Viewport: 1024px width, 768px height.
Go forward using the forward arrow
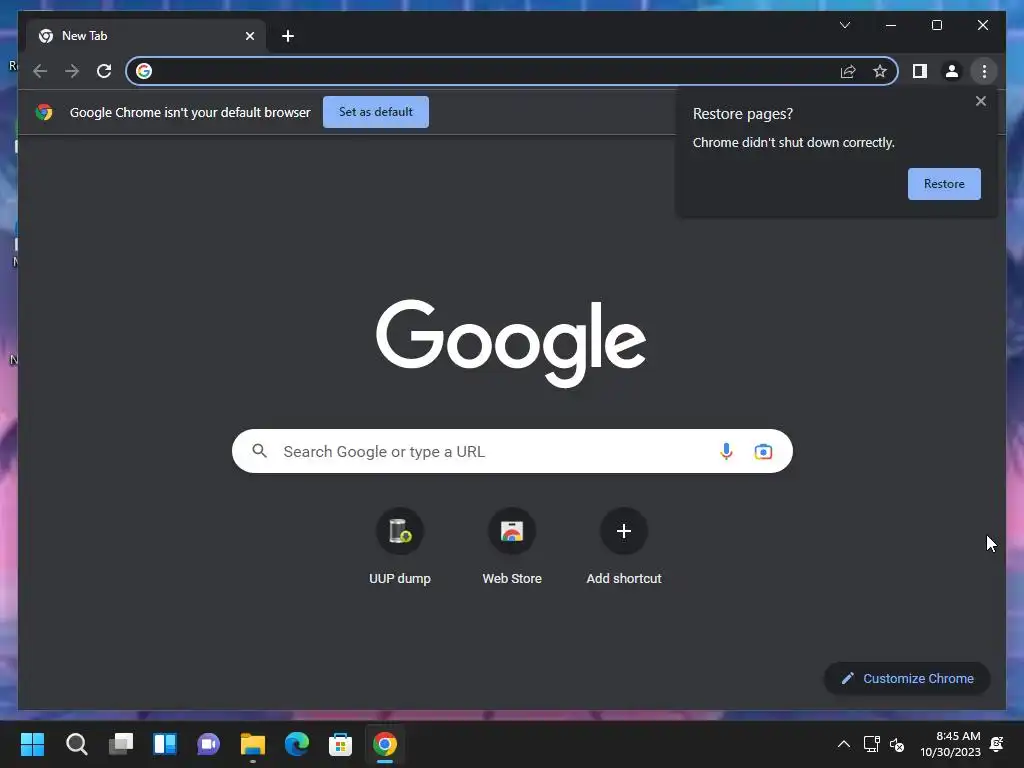[72, 71]
